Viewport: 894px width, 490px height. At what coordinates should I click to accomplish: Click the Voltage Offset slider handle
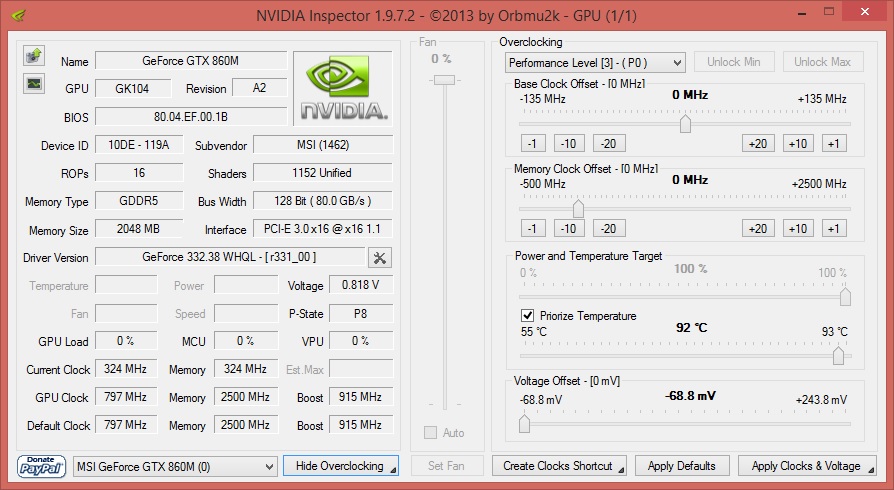(x=525, y=424)
